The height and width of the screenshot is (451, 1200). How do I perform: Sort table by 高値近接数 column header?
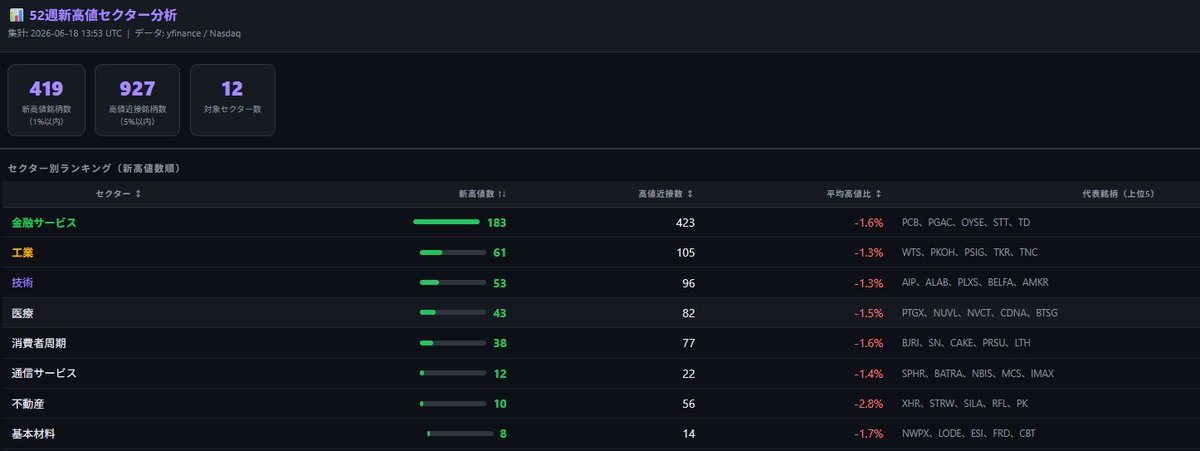coord(666,194)
